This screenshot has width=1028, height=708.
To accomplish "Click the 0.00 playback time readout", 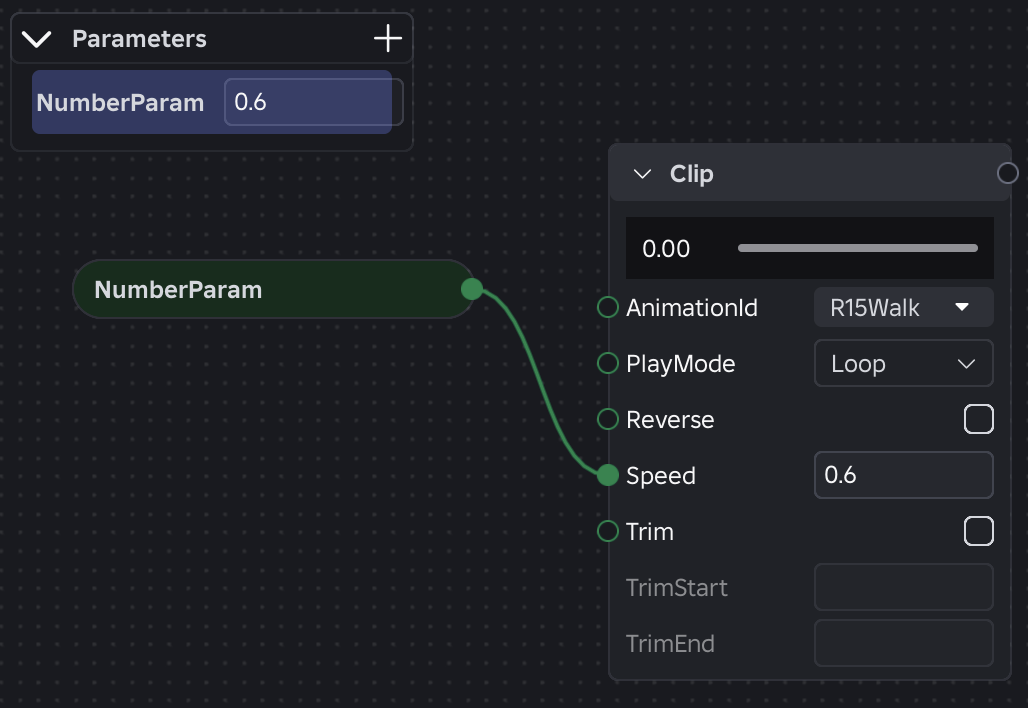I will click(x=666, y=248).
